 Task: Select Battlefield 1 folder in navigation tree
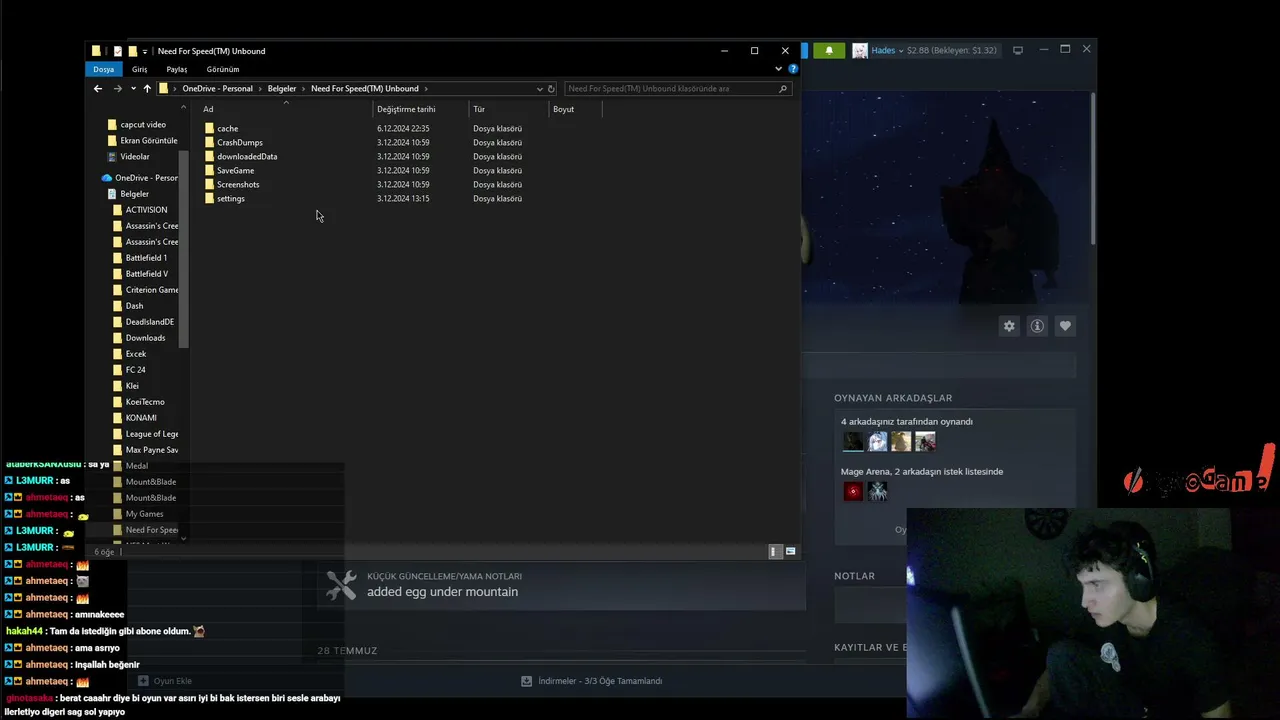146,258
